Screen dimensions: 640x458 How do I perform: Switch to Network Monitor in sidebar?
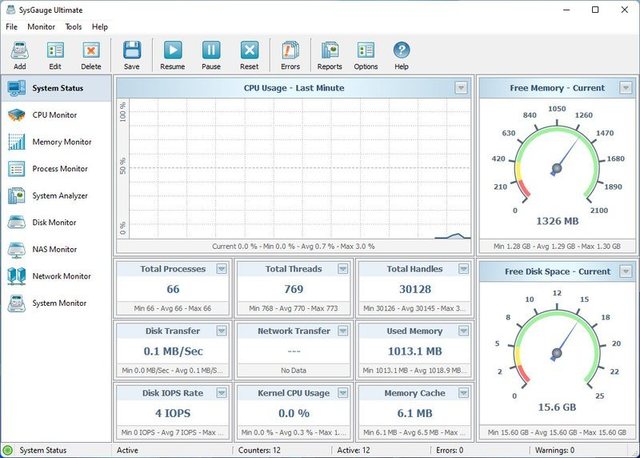[59, 276]
